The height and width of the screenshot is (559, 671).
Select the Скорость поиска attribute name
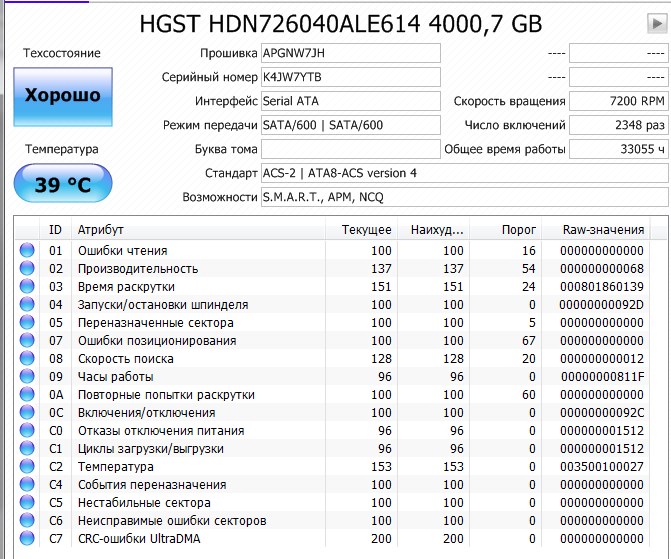pyautogui.click(x=126, y=359)
